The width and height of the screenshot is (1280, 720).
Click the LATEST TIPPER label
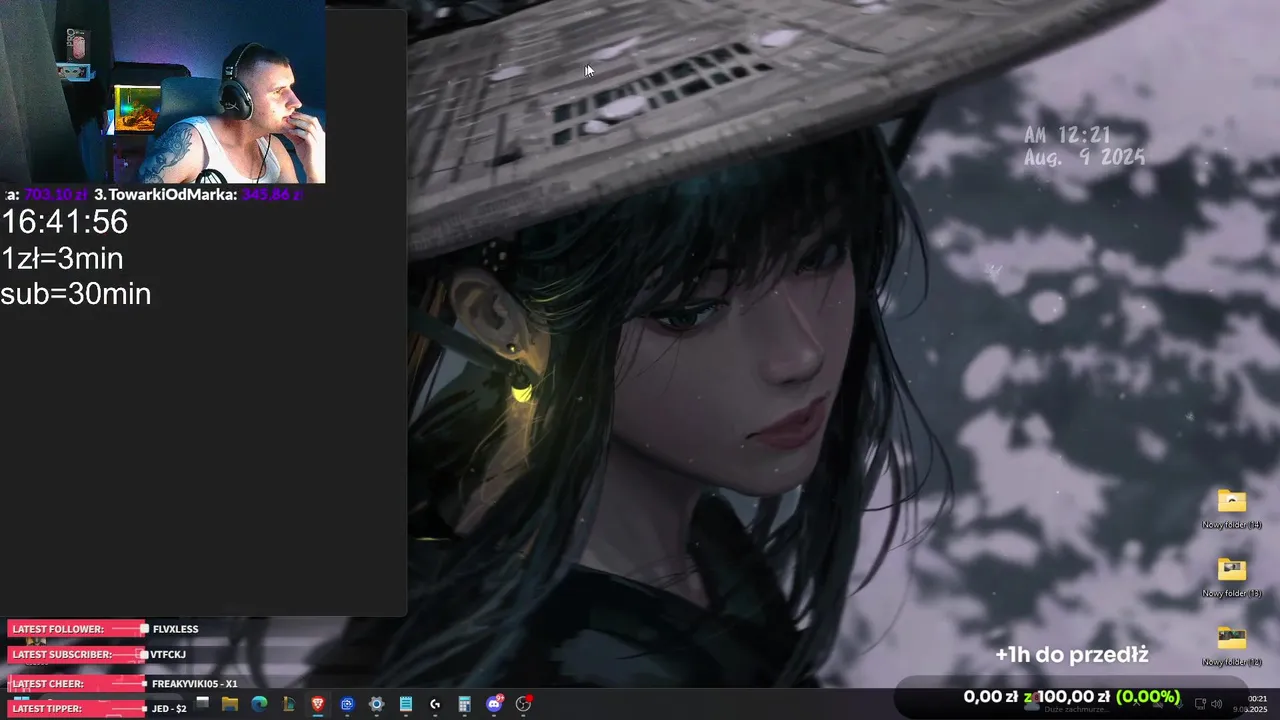(49, 708)
